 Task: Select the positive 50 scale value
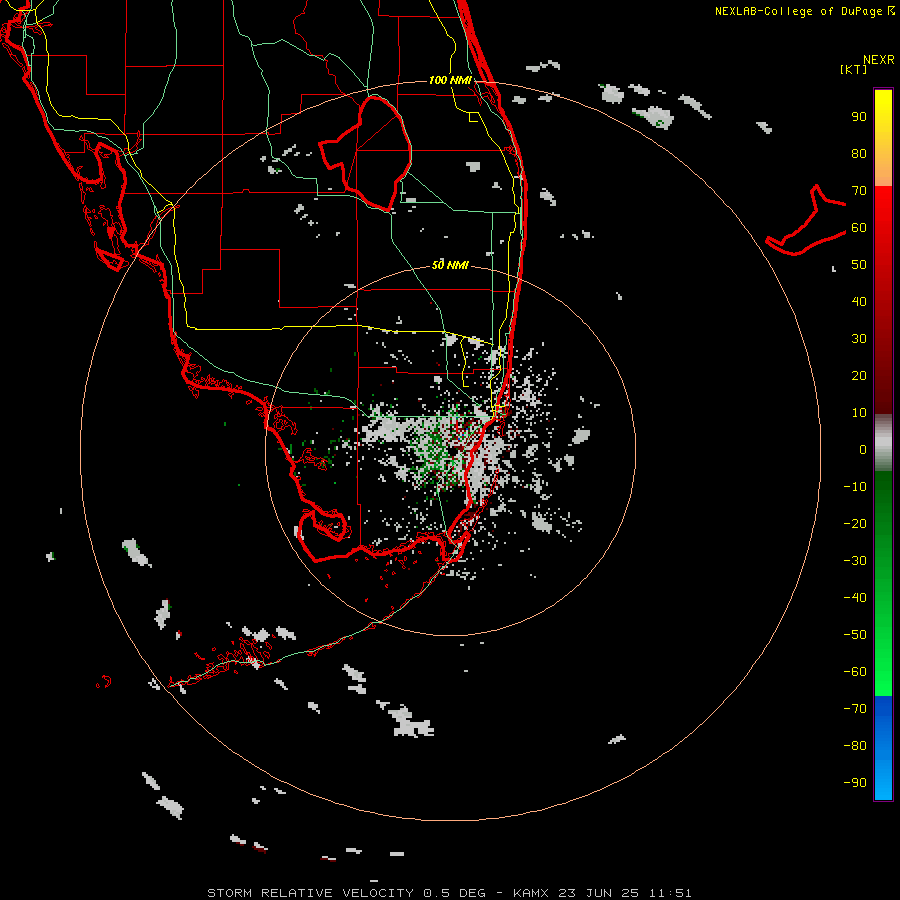[859, 265]
